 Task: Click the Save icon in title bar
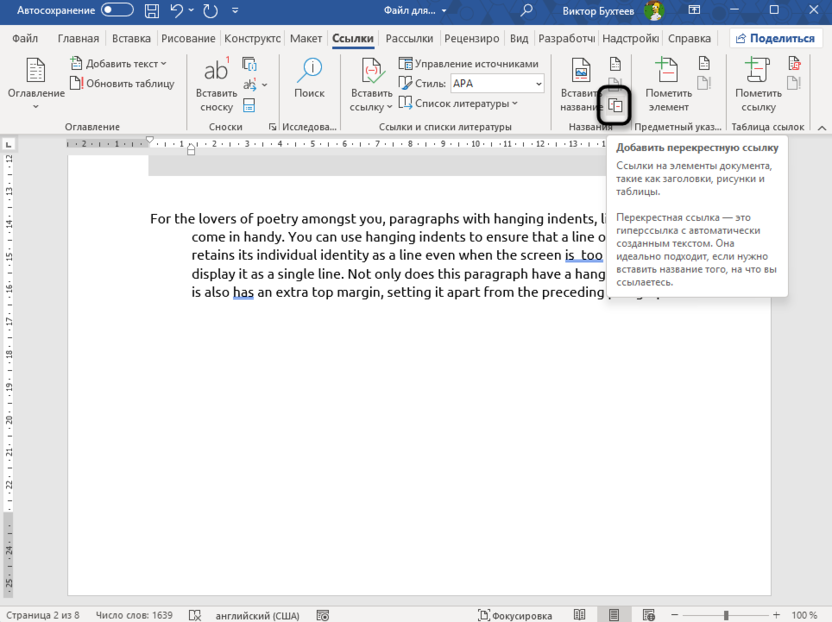tap(151, 11)
